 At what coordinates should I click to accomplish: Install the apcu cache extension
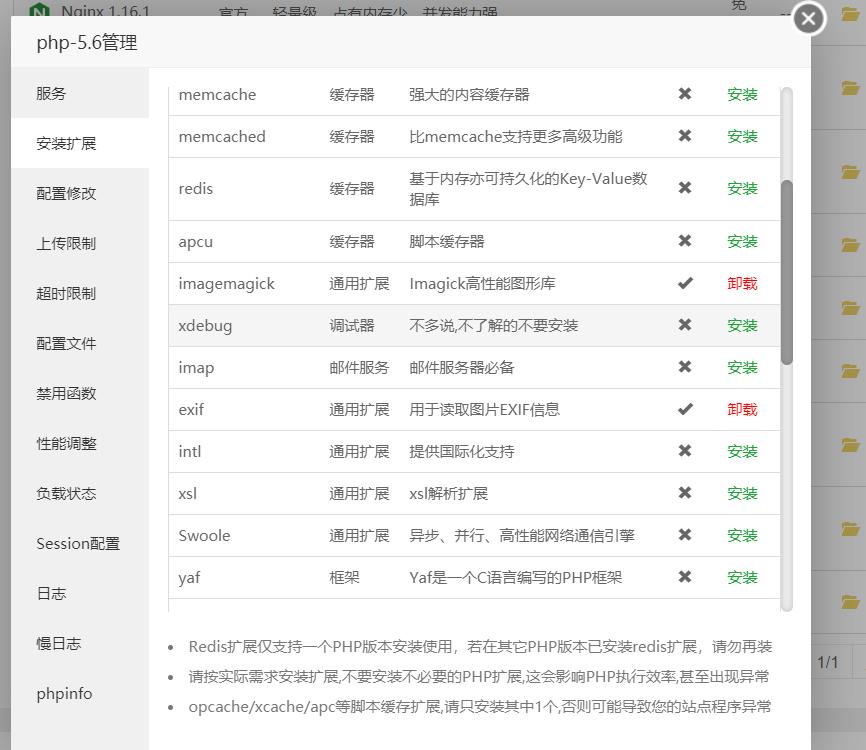pos(740,241)
